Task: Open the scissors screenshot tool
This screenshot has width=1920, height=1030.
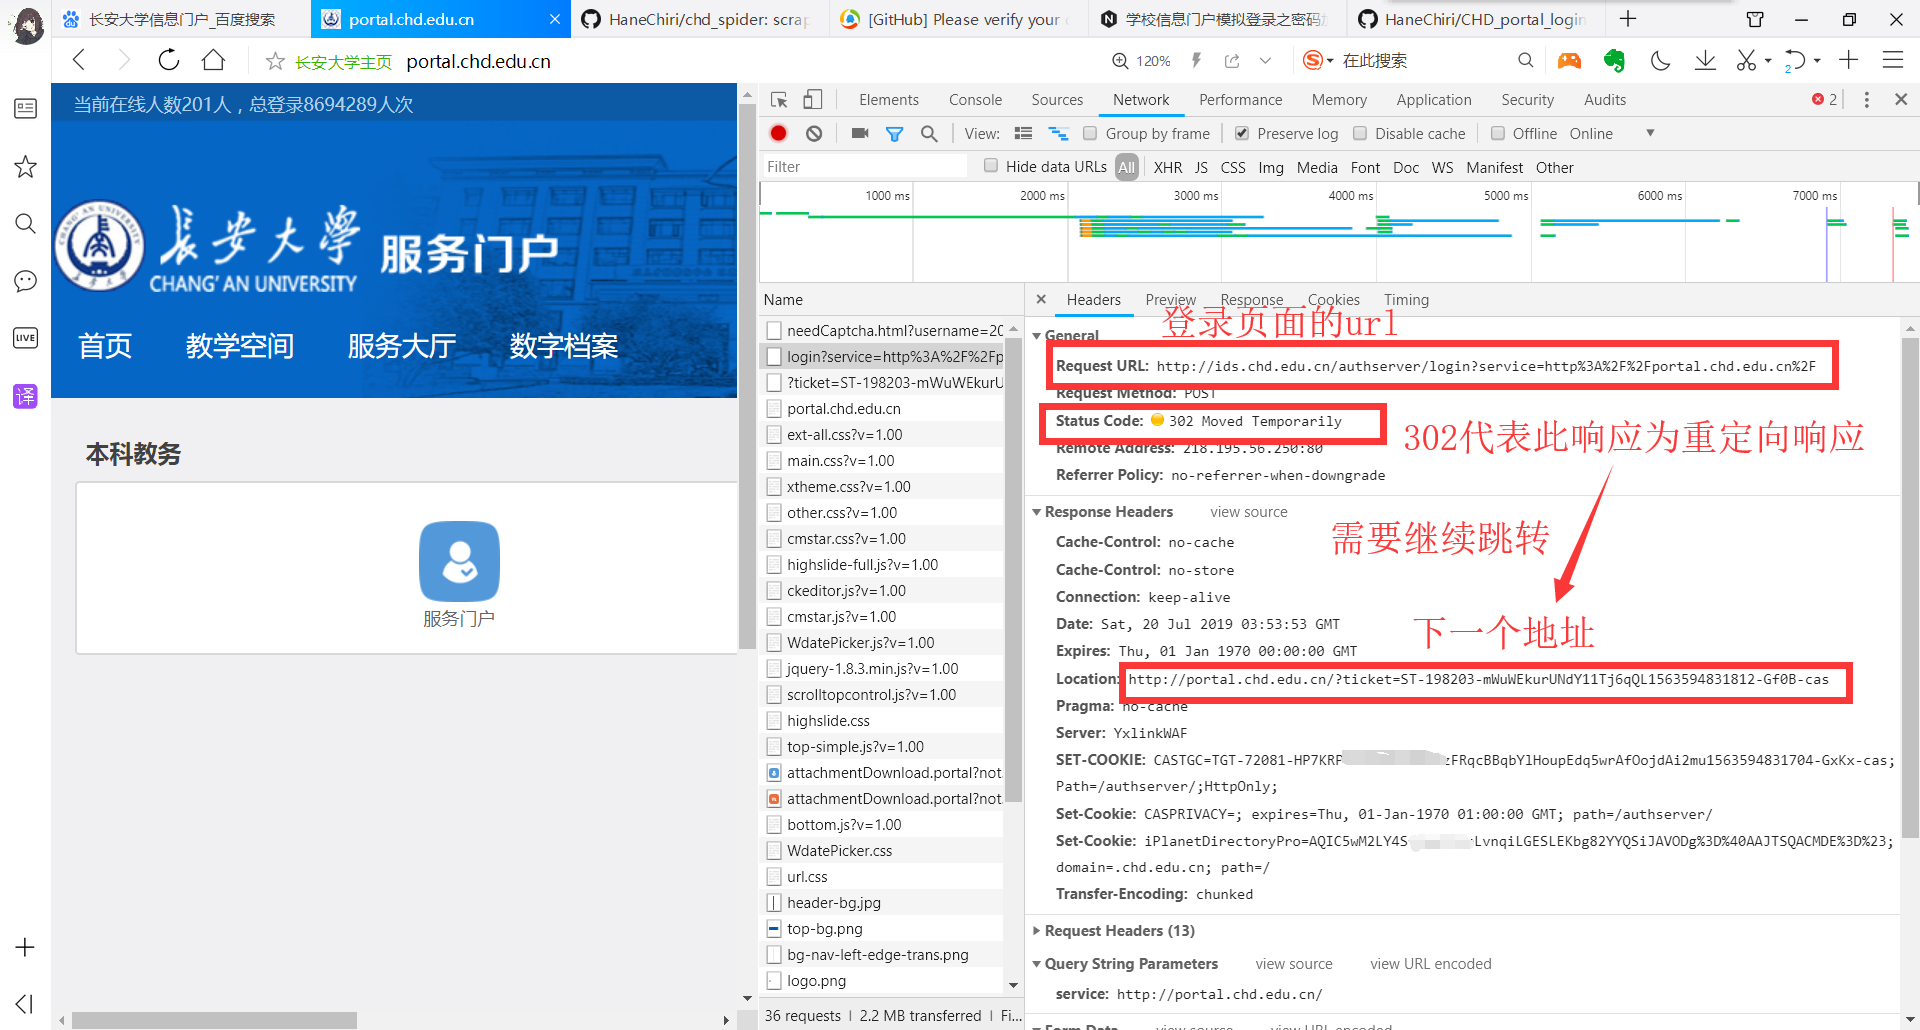Action: (1746, 61)
